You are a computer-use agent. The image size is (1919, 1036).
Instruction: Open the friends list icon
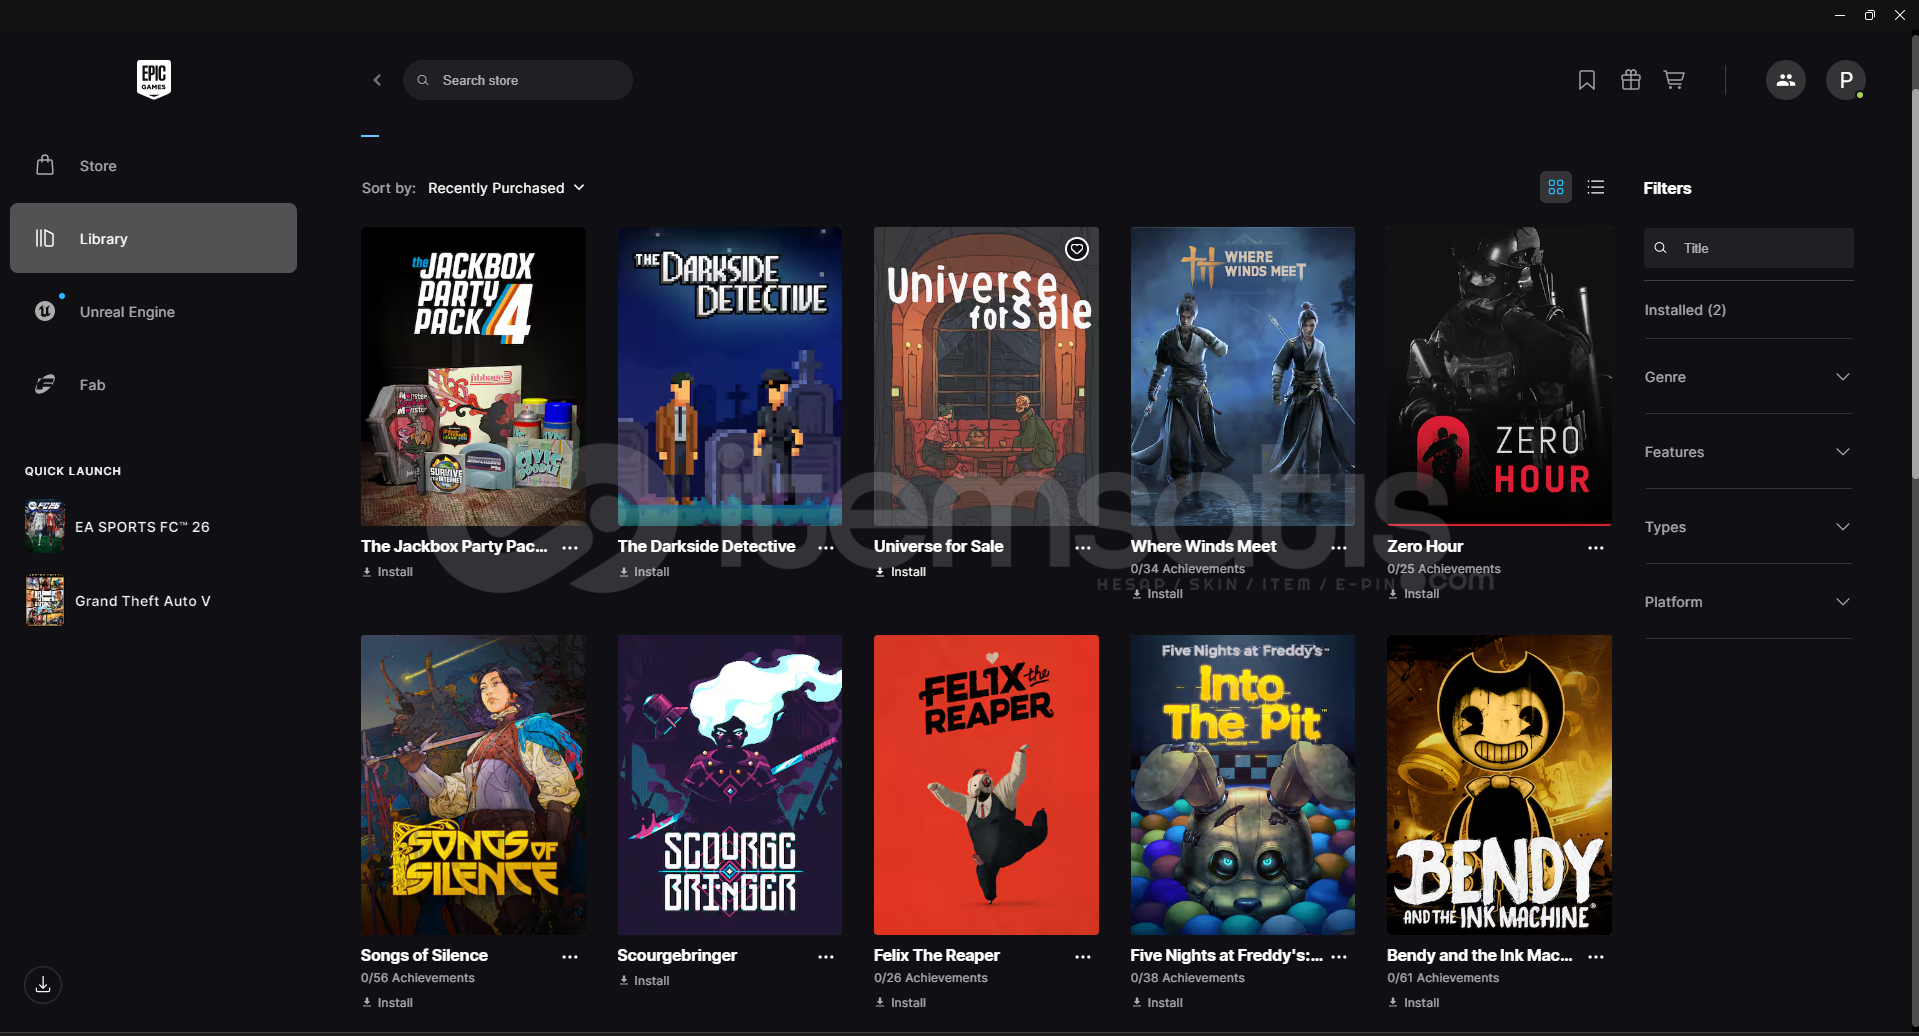(x=1786, y=80)
